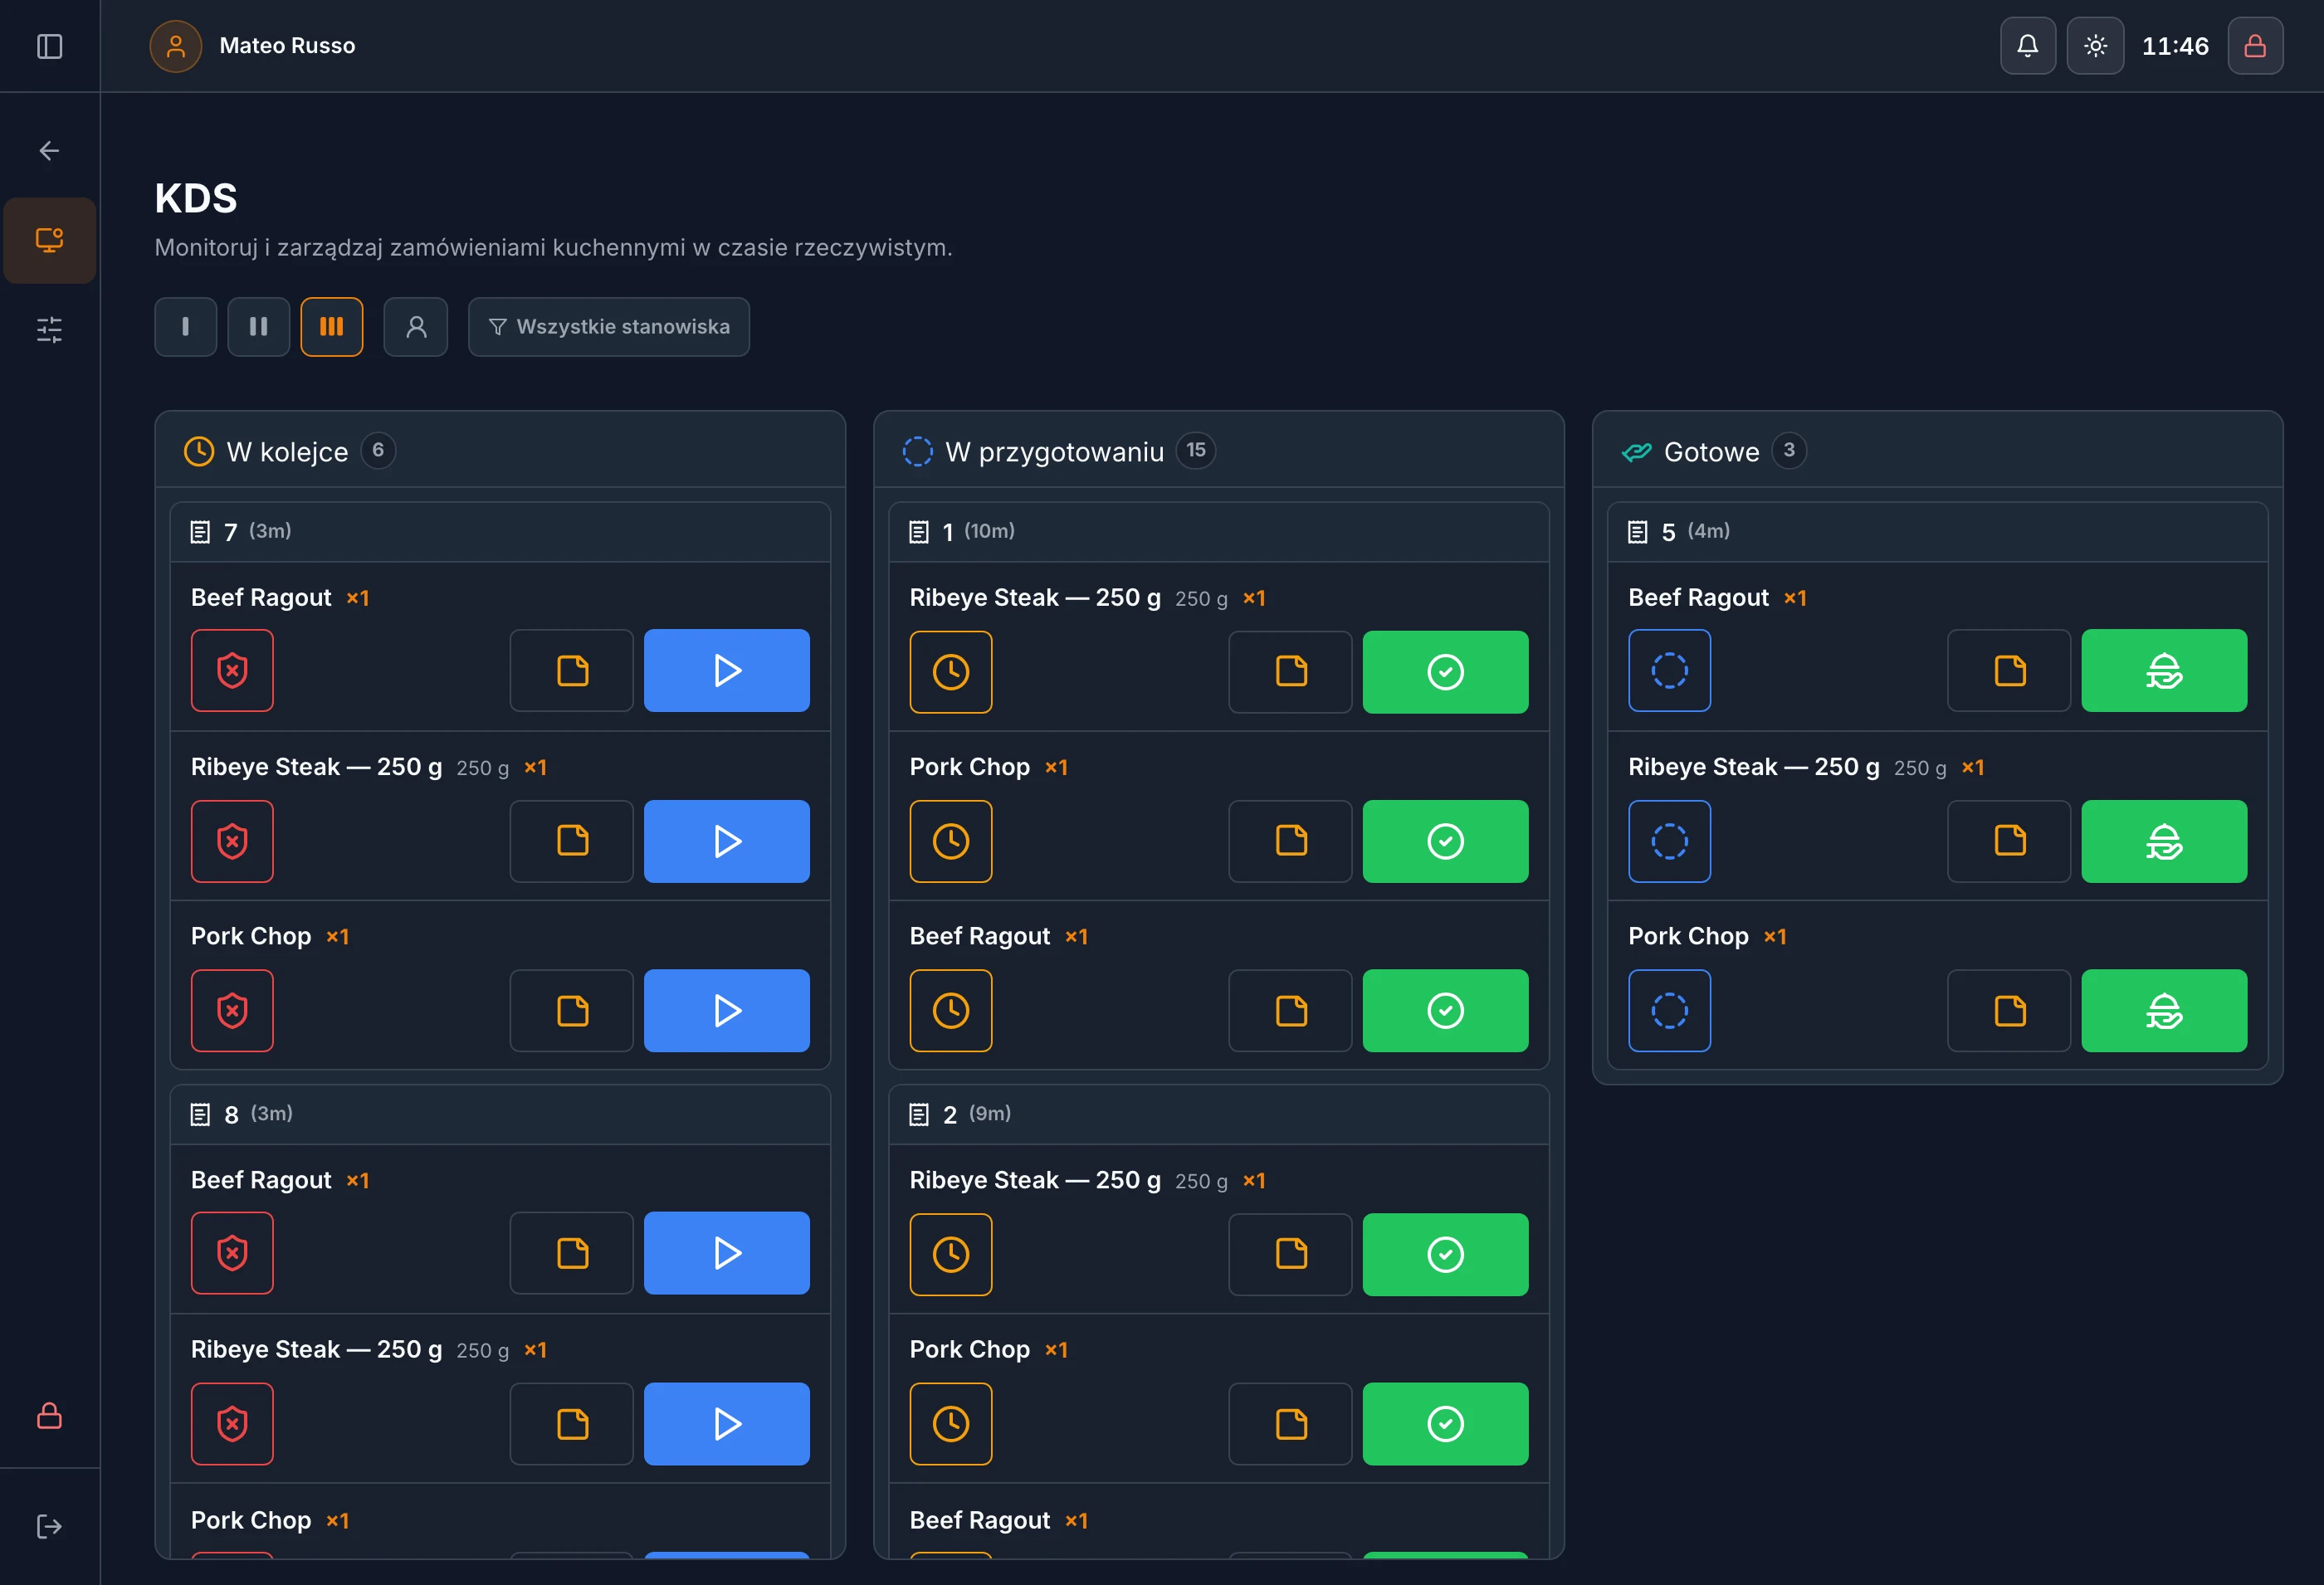Click the logout icon in the sidebar

pos(49,1526)
